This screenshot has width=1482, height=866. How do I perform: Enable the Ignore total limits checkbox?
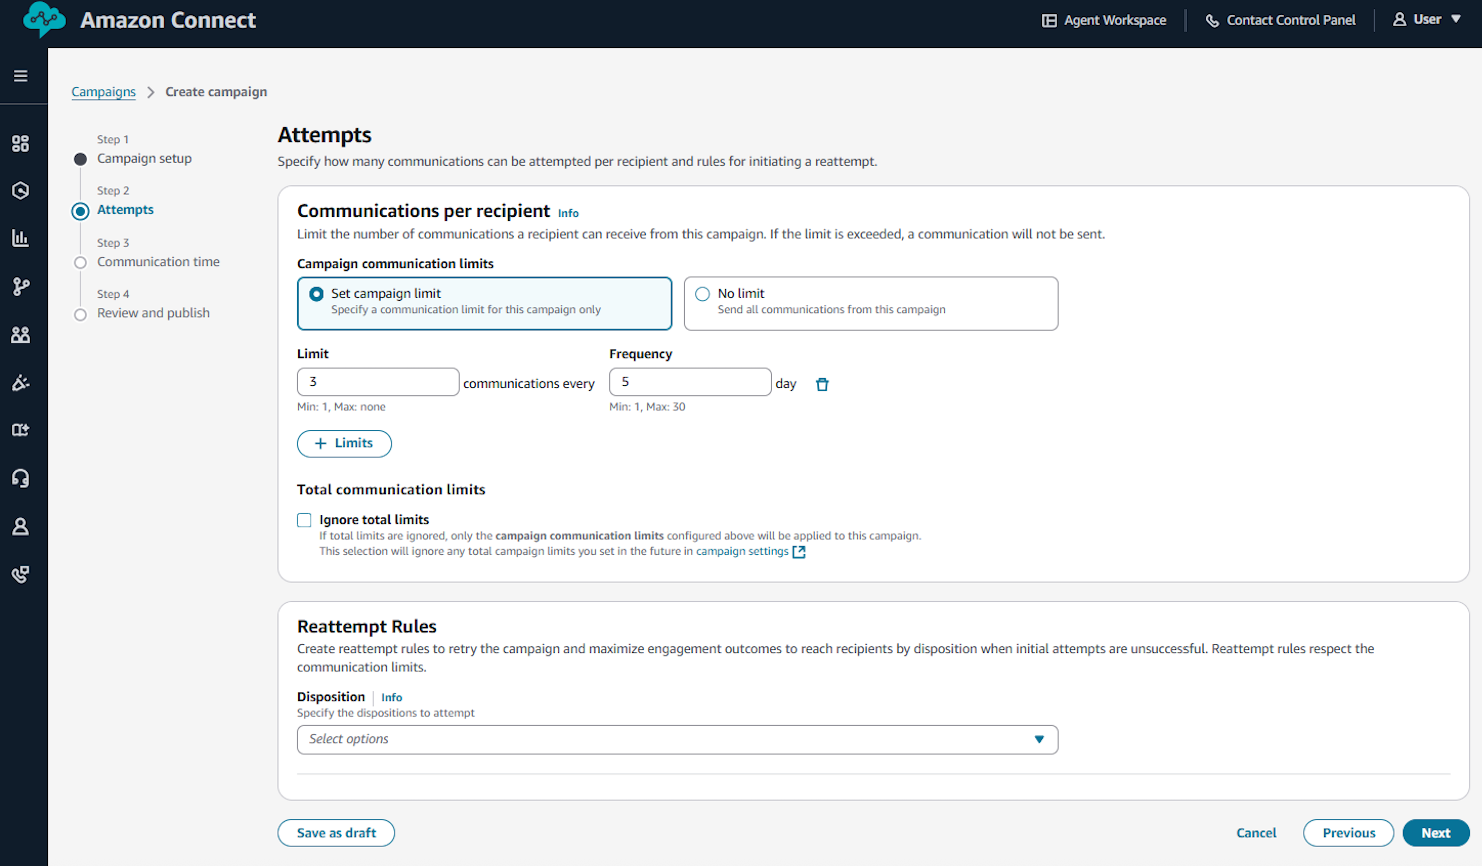[304, 520]
